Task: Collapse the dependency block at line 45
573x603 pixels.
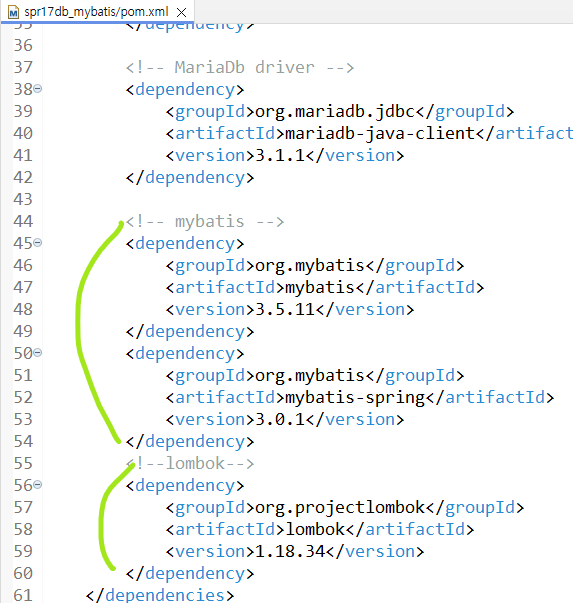Action: coord(37,243)
